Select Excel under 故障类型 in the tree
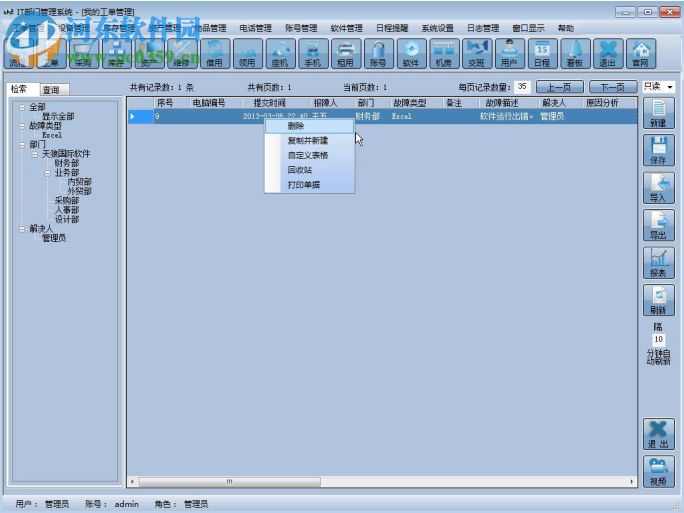This screenshot has width=684, height=513. [x=52, y=135]
